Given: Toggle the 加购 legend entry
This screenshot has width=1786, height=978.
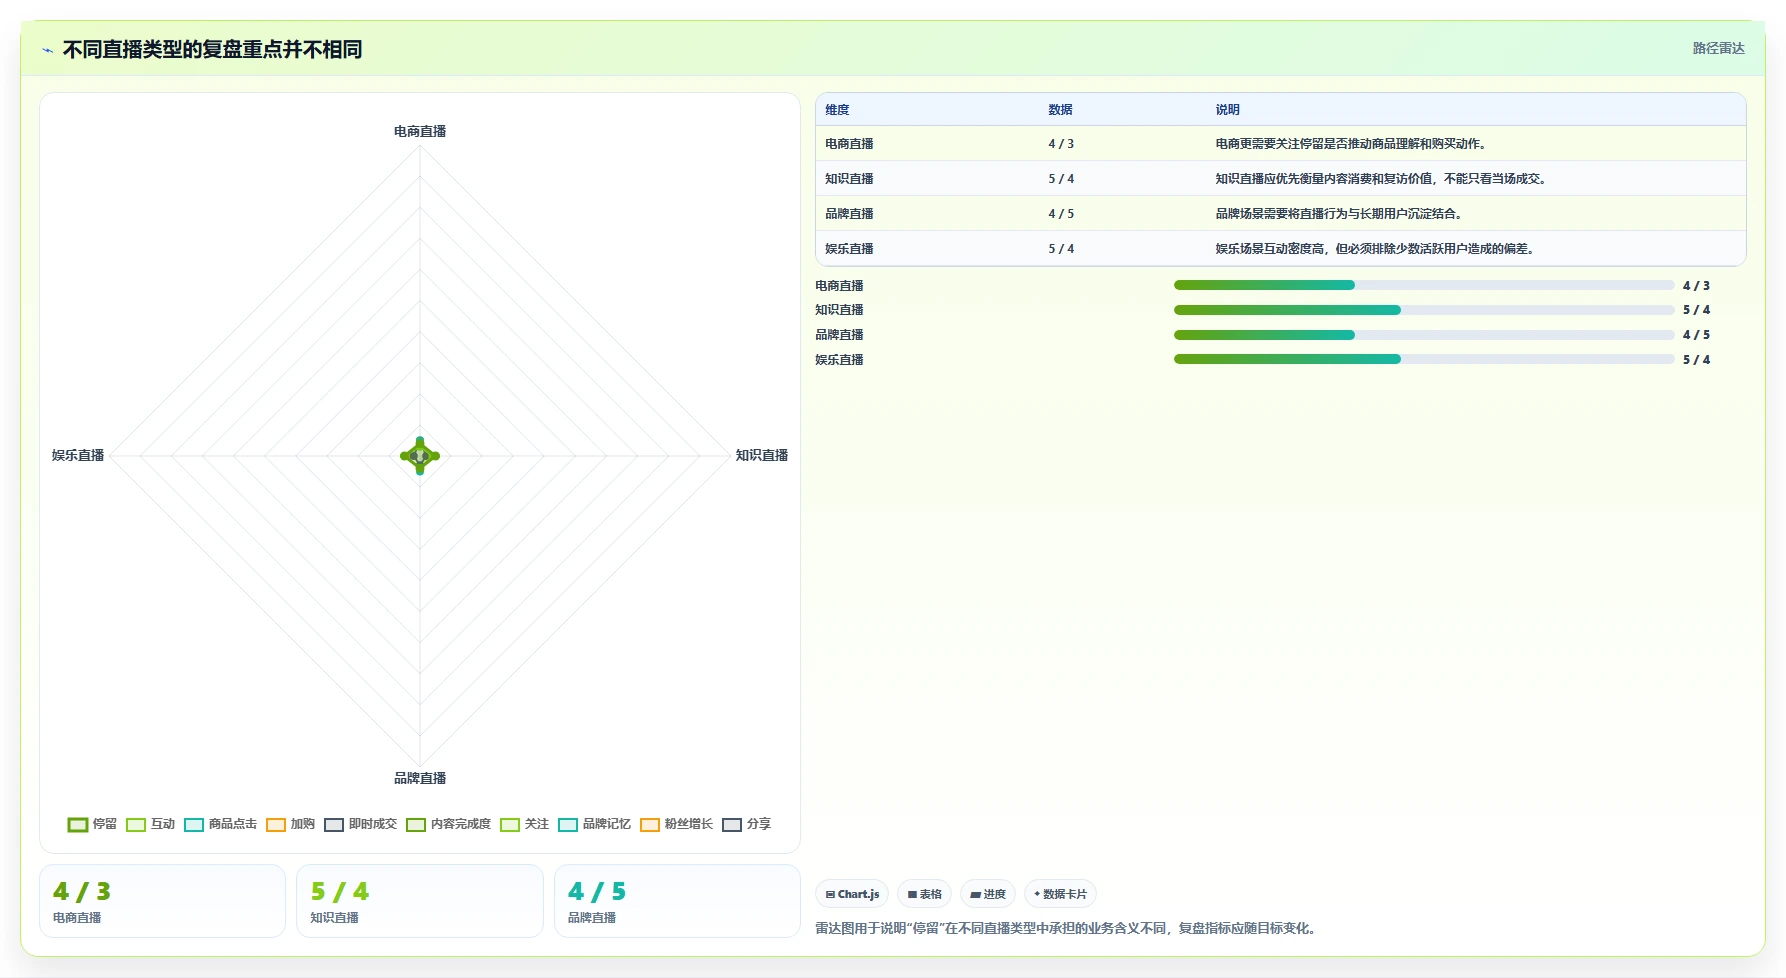Looking at the screenshot, I should [290, 824].
